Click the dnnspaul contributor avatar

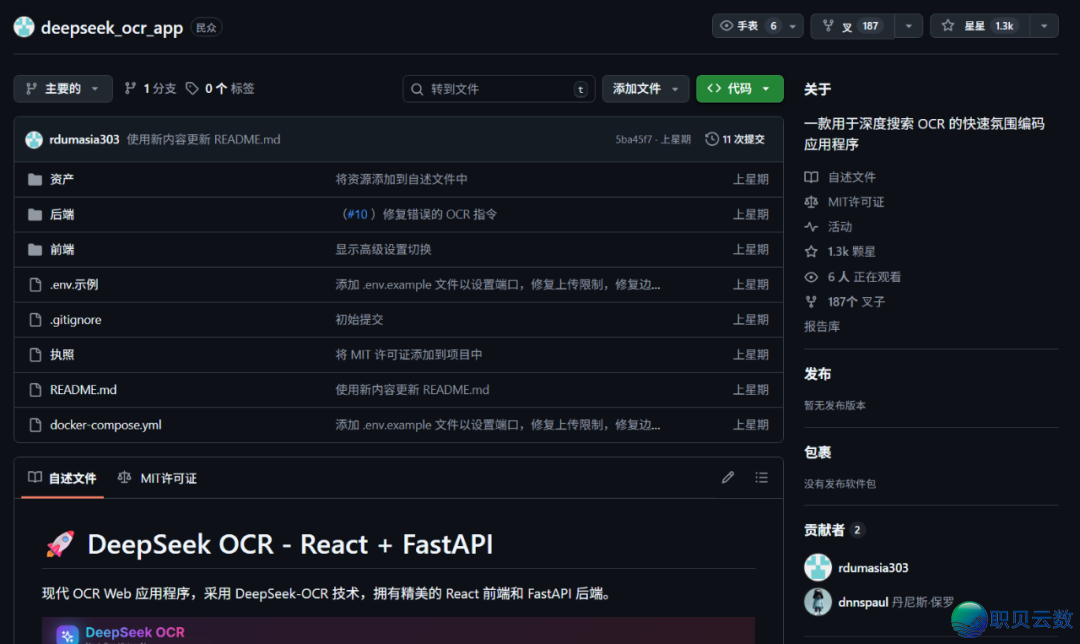pos(817,601)
